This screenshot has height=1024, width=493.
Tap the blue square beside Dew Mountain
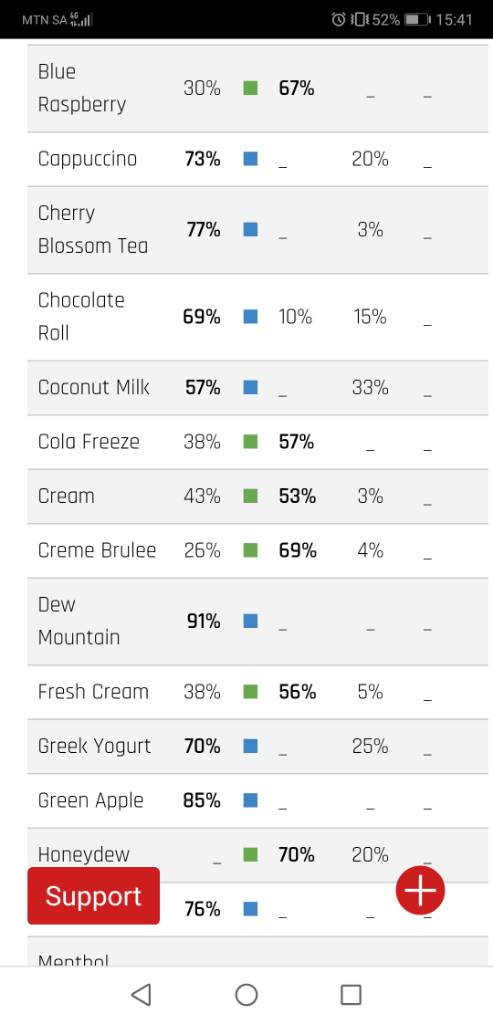click(250, 621)
